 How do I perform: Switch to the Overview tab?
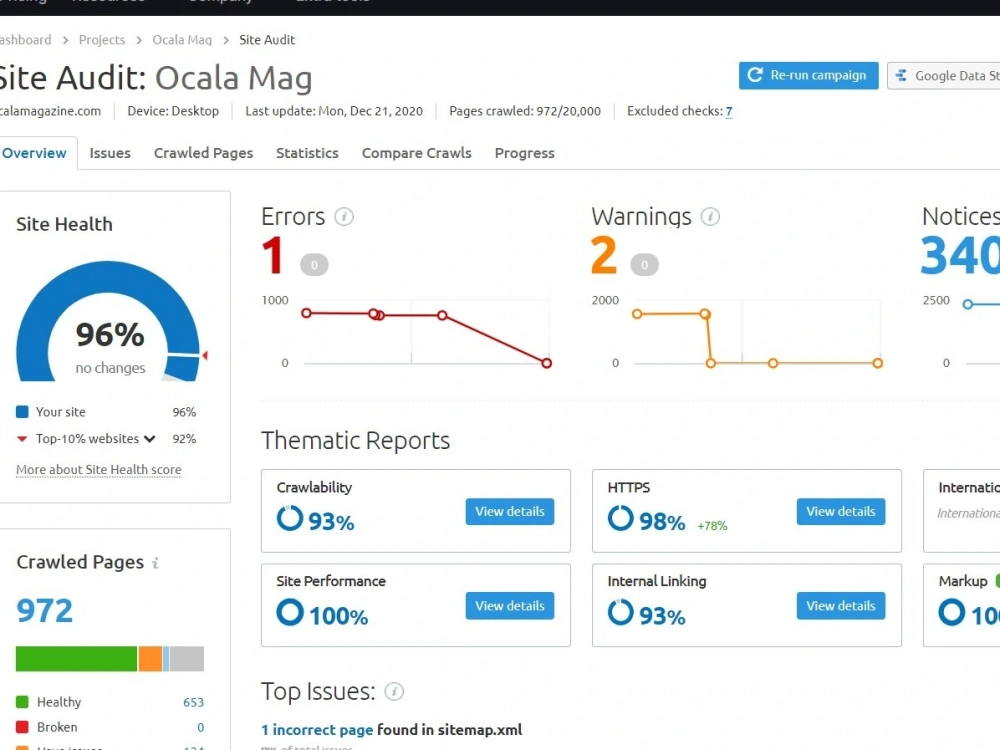click(x=34, y=153)
